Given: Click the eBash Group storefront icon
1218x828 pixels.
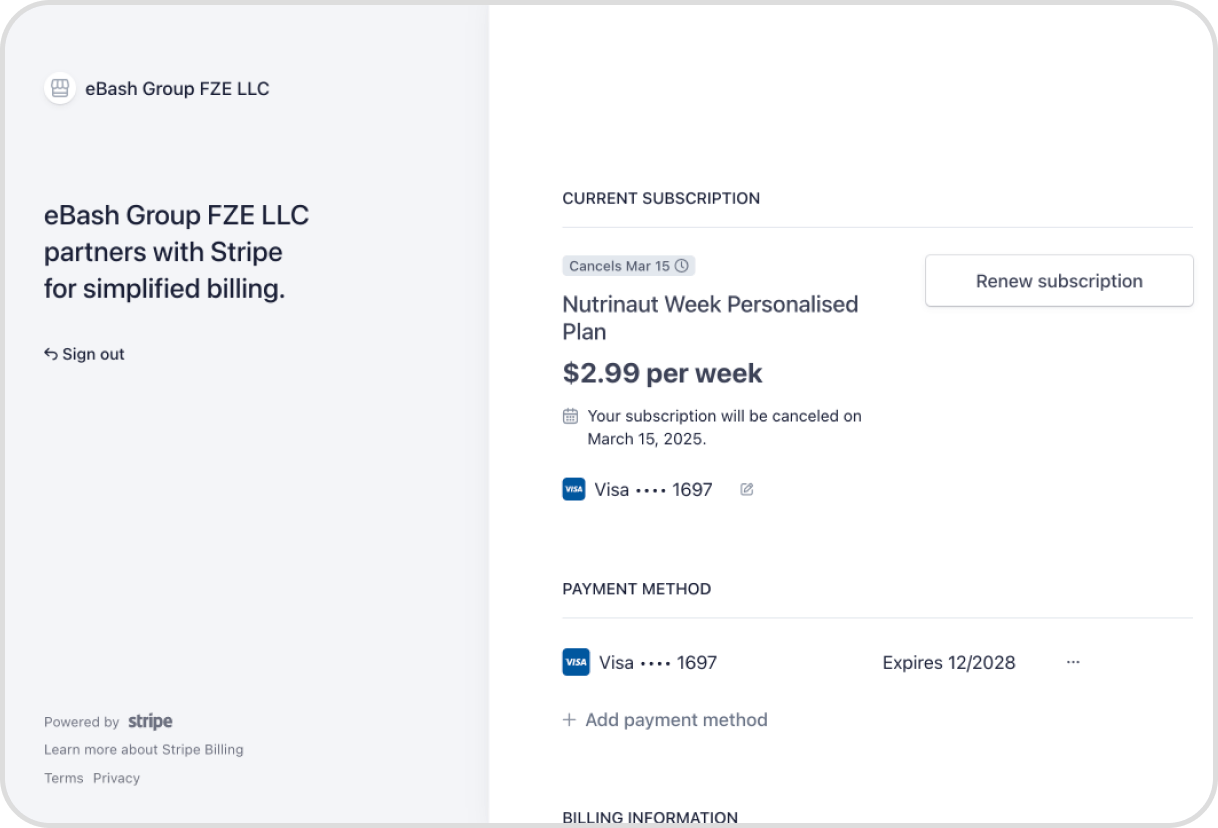Looking at the screenshot, I should pos(60,88).
